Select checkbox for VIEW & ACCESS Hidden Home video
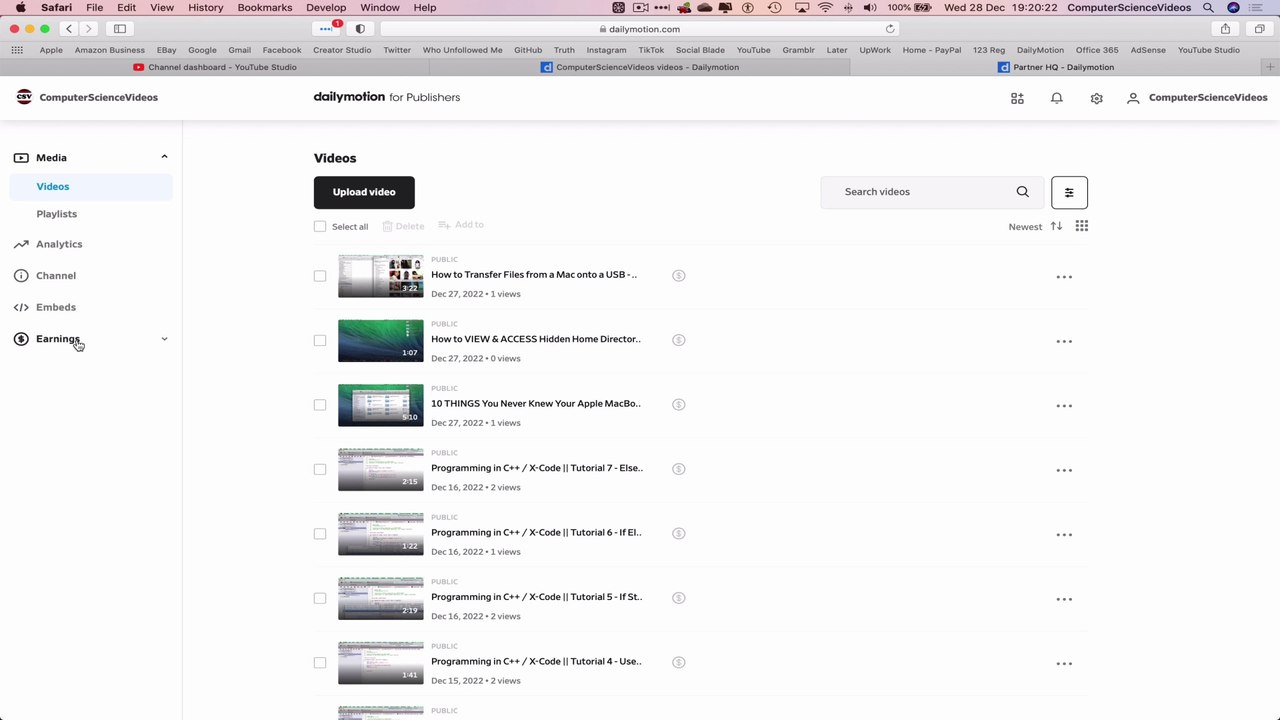1280x720 pixels. (320, 340)
